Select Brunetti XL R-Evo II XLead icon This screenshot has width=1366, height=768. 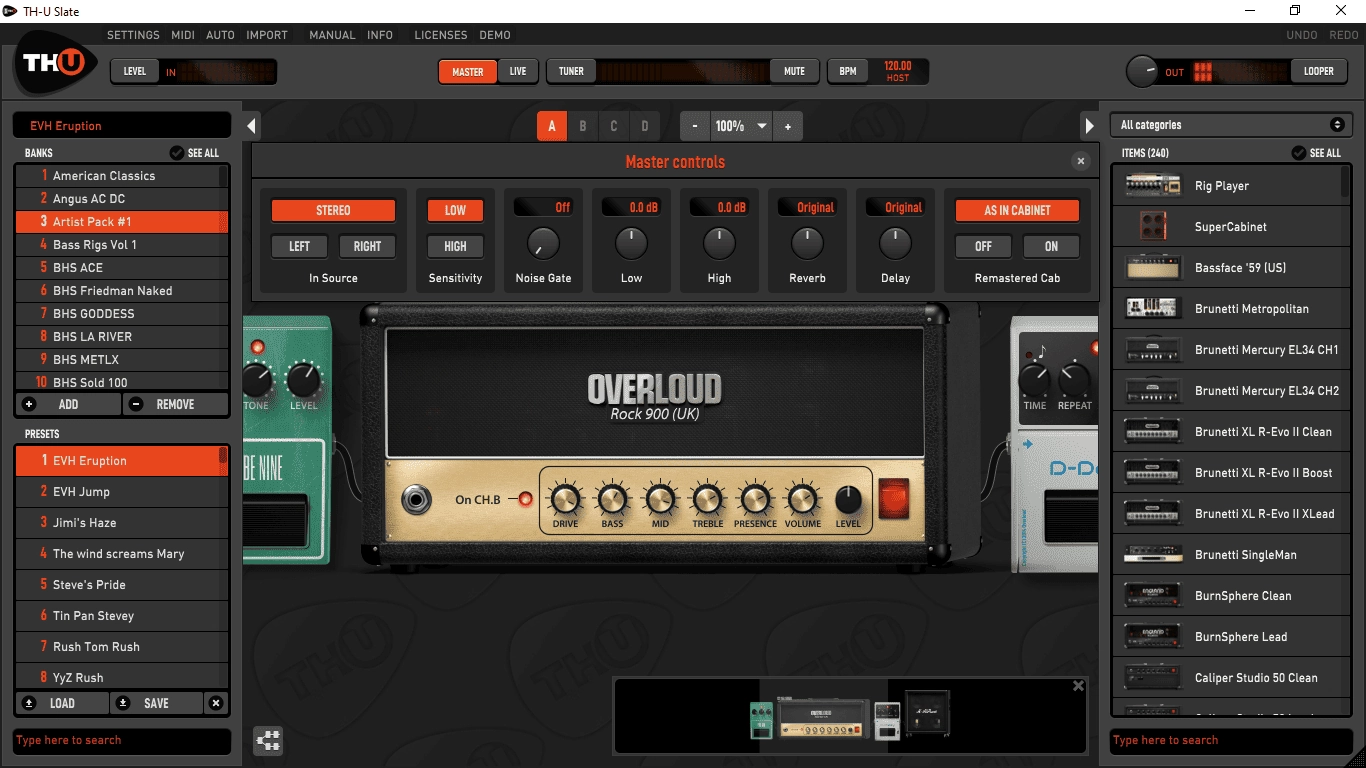1152,513
